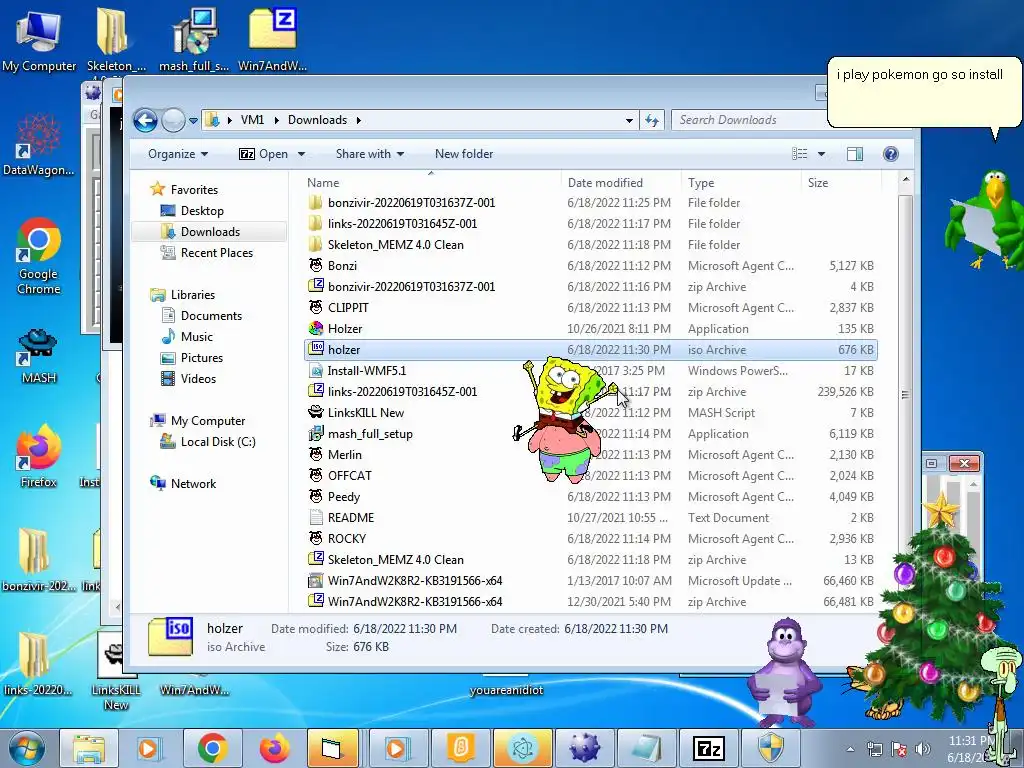Click the file list vertical scrollbar

click(905, 394)
